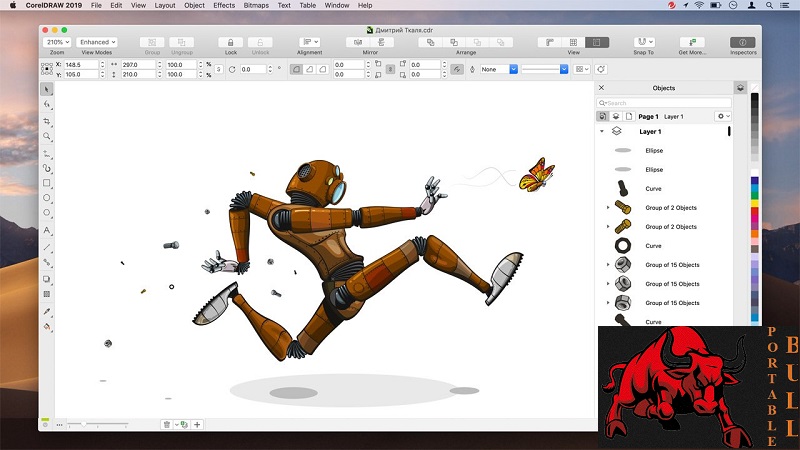Screen dimensions: 800x450
Task: Toggle edit corners together lock
Action: pos(390,69)
